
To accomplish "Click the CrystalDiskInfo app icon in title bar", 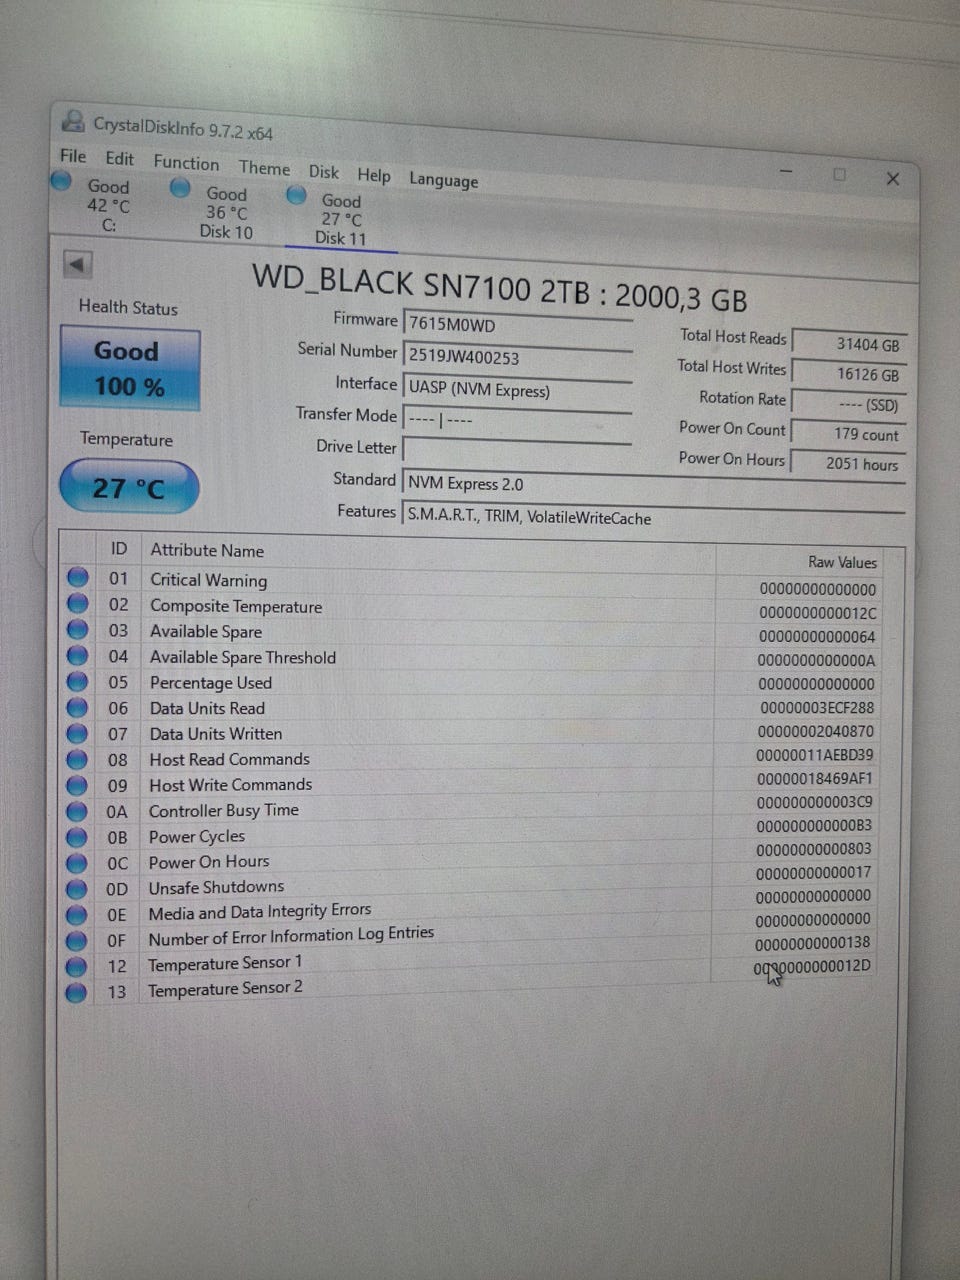I will coord(73,122).
